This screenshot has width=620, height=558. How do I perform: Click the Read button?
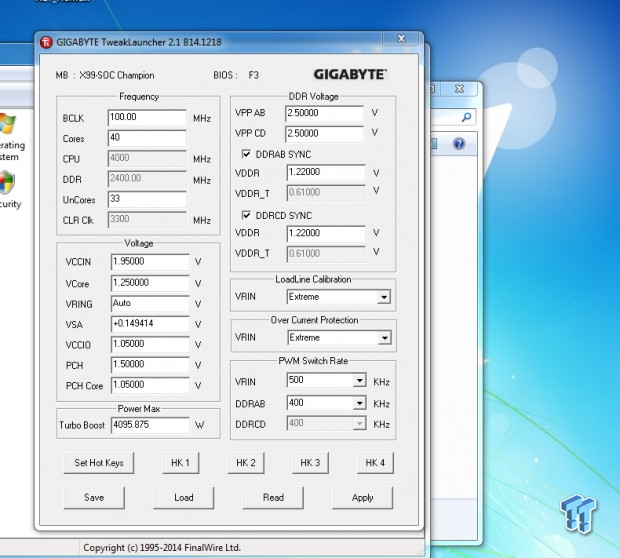273,497
